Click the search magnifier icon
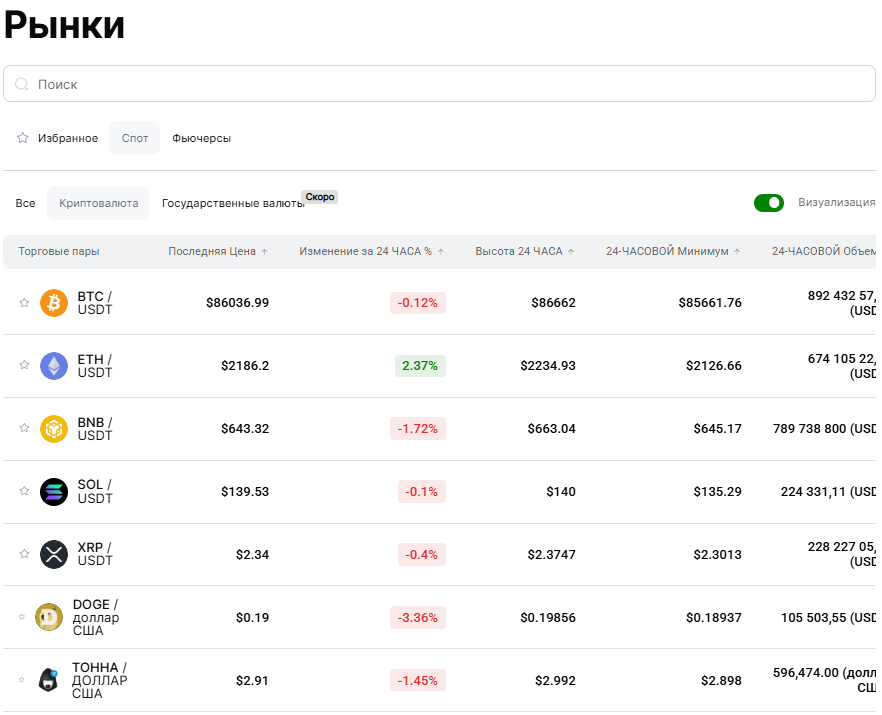Viewport: 882px width, 715px height. click(22, 85)
